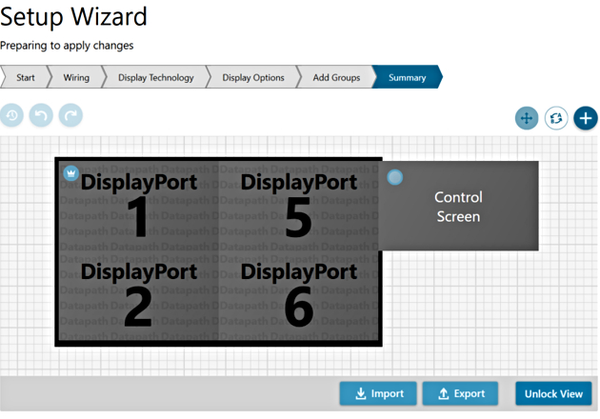Click the 'Preparing to apply changes' text

67,46
